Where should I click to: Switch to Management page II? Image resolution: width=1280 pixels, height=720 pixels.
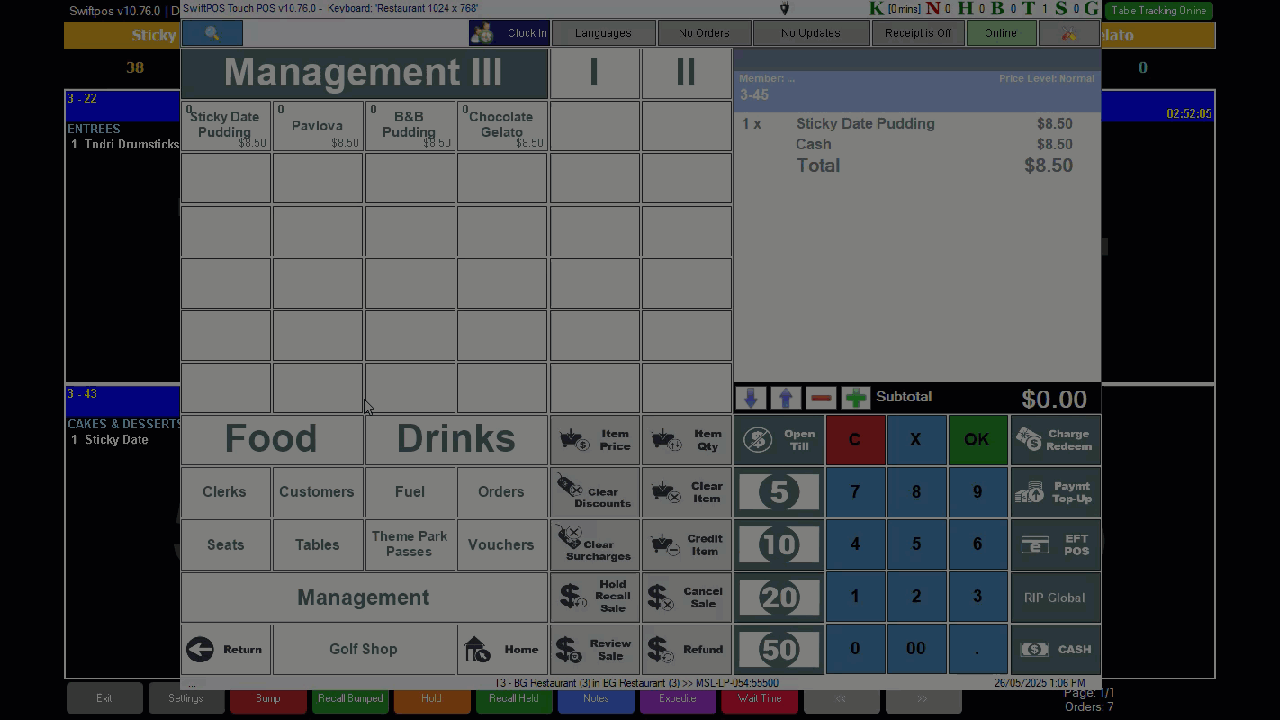click(x=686, y=73)
